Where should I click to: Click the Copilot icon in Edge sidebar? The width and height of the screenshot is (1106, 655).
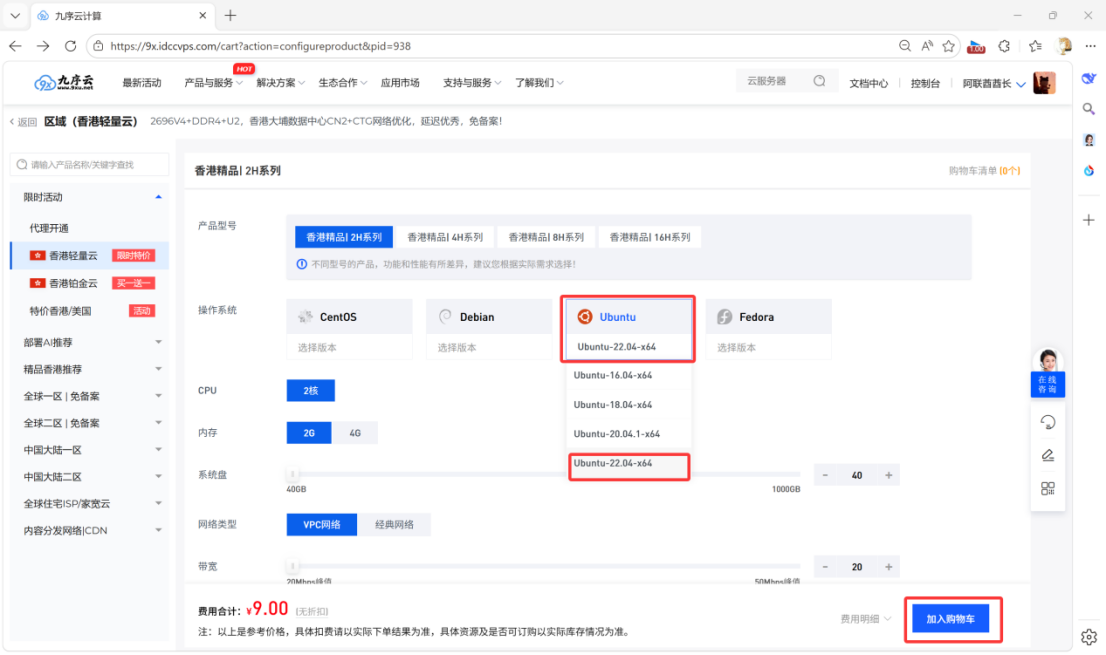click(x=1089, y=78)
